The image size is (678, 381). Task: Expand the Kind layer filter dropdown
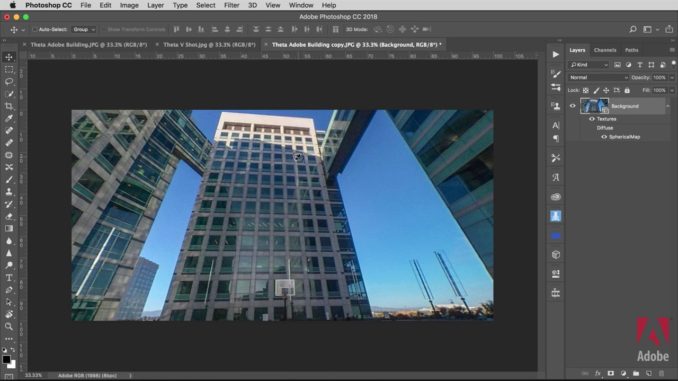[589, 65]
